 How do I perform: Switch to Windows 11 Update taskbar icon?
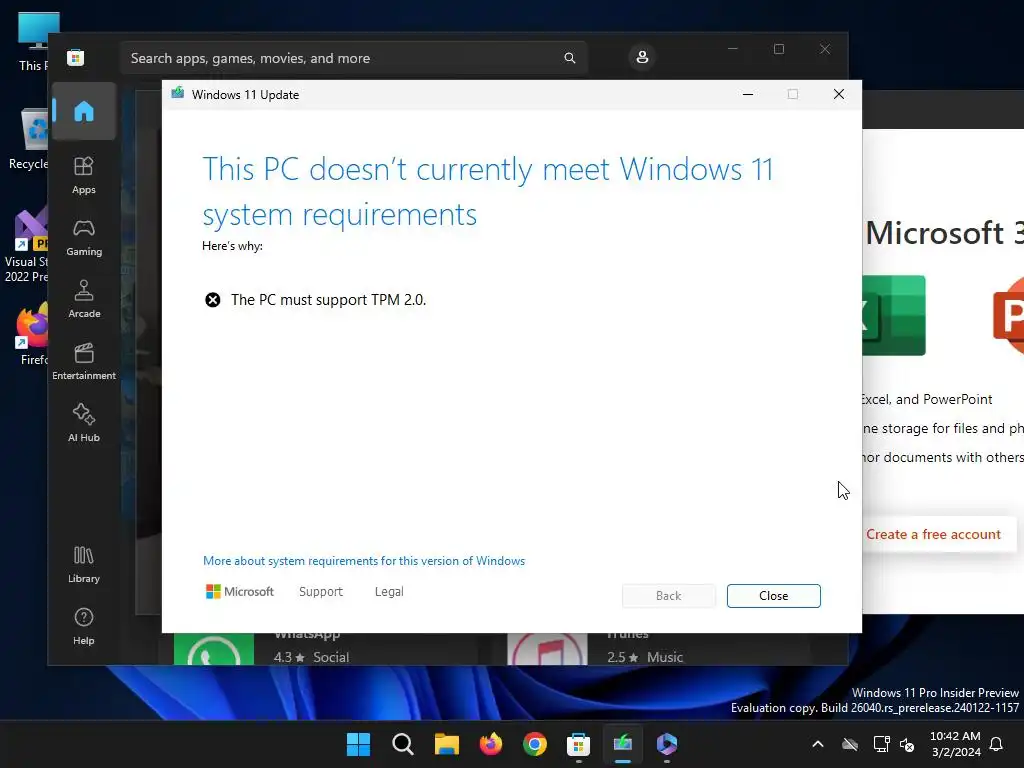(623, 744)
